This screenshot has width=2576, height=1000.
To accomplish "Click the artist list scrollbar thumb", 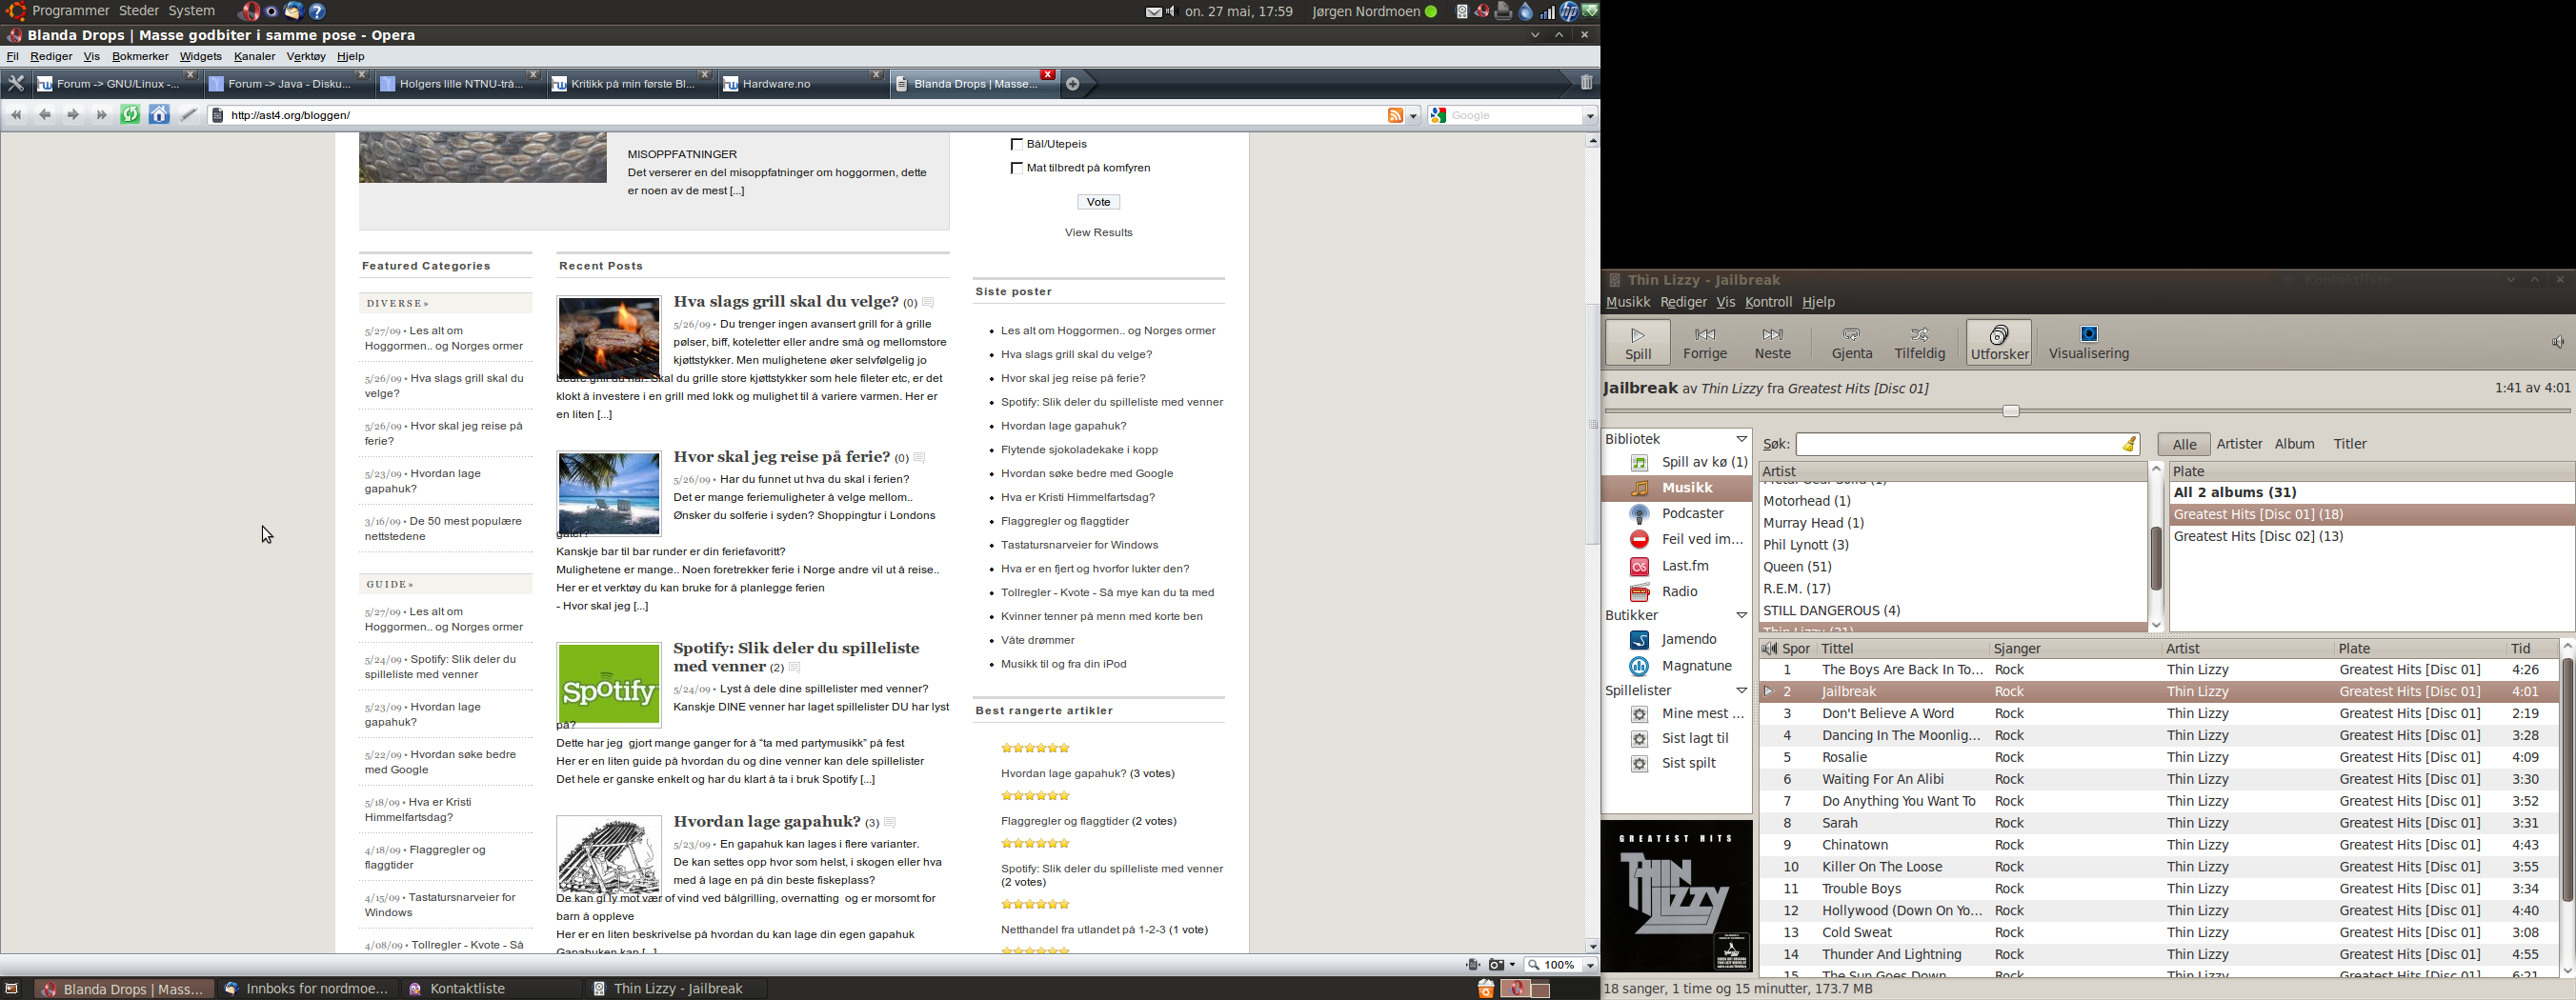I will pyautogui.click(x=2156, y=558).
